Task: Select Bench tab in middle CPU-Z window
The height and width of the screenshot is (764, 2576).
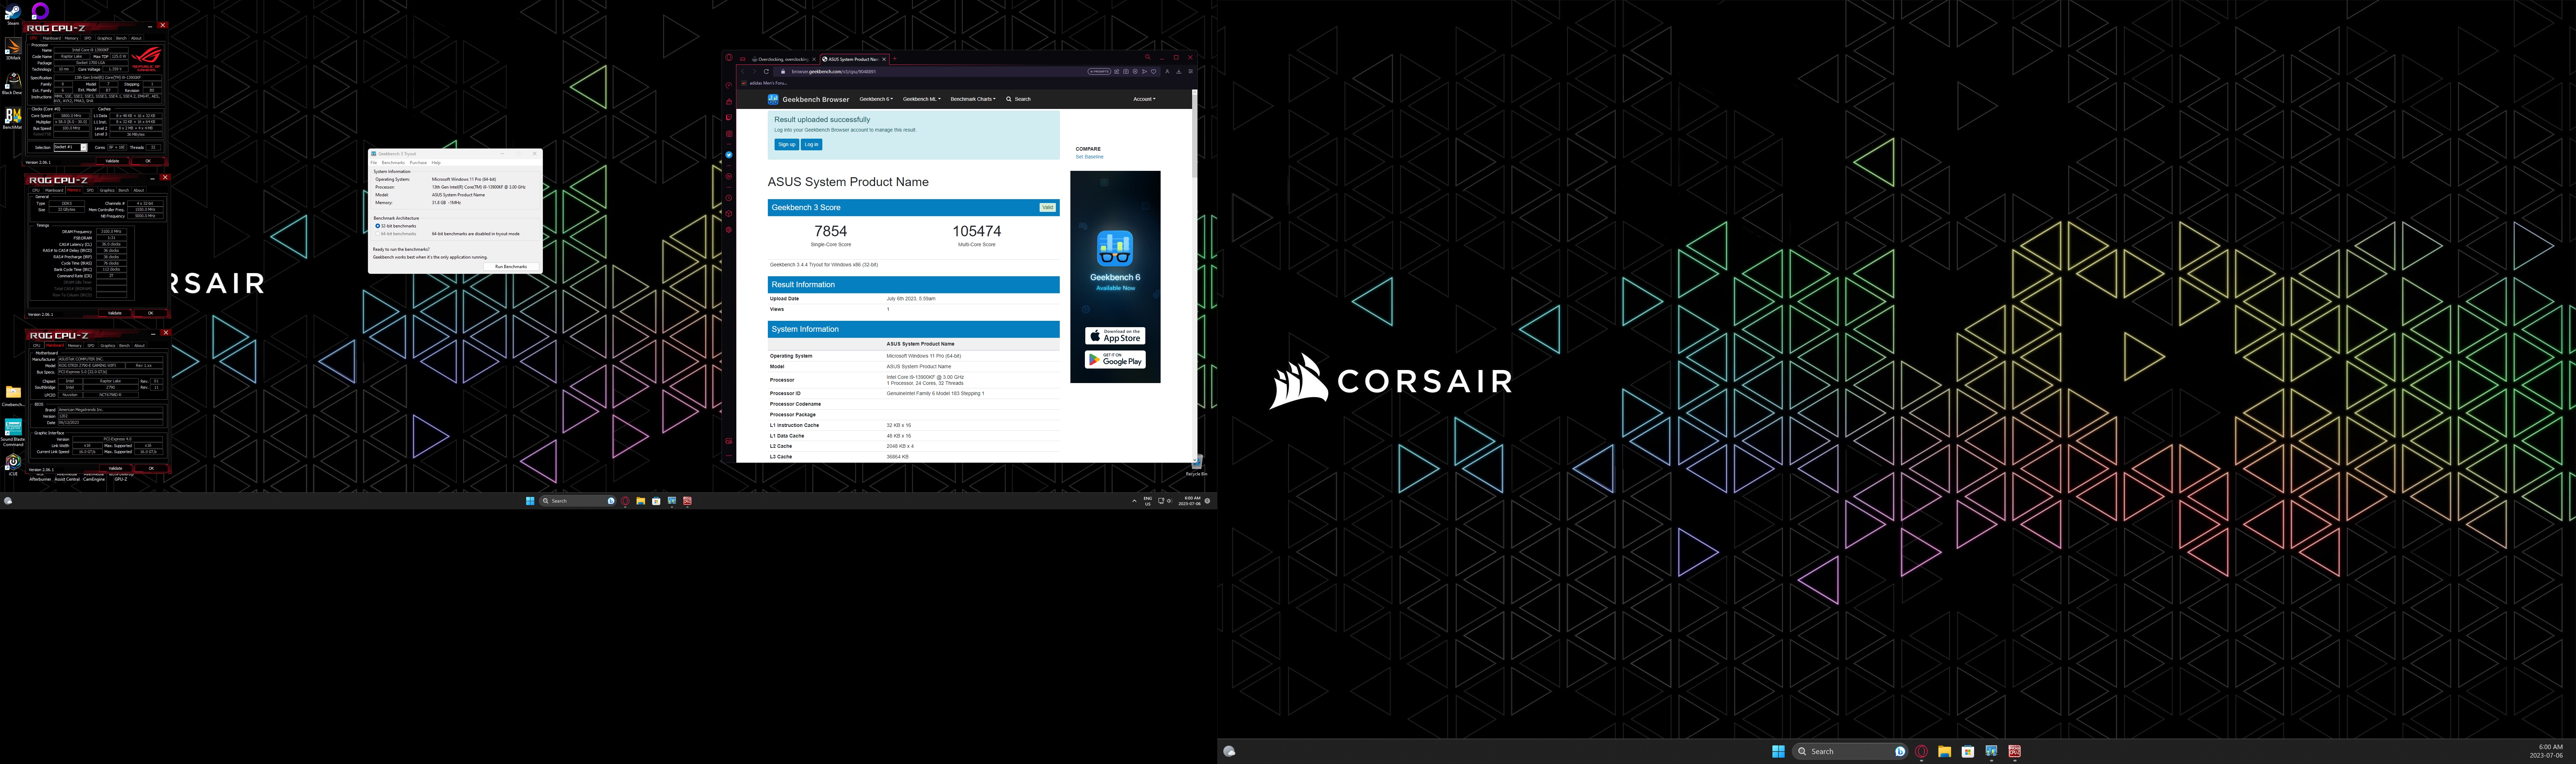Action: 124,190
